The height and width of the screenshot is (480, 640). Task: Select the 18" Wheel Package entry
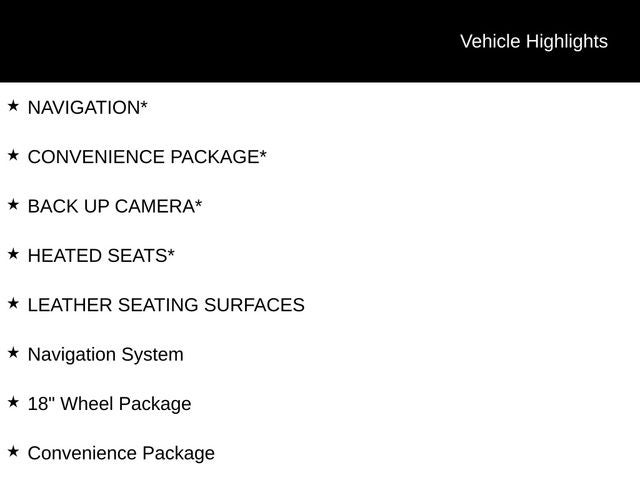pyautogui.click(x=109, y=404)
